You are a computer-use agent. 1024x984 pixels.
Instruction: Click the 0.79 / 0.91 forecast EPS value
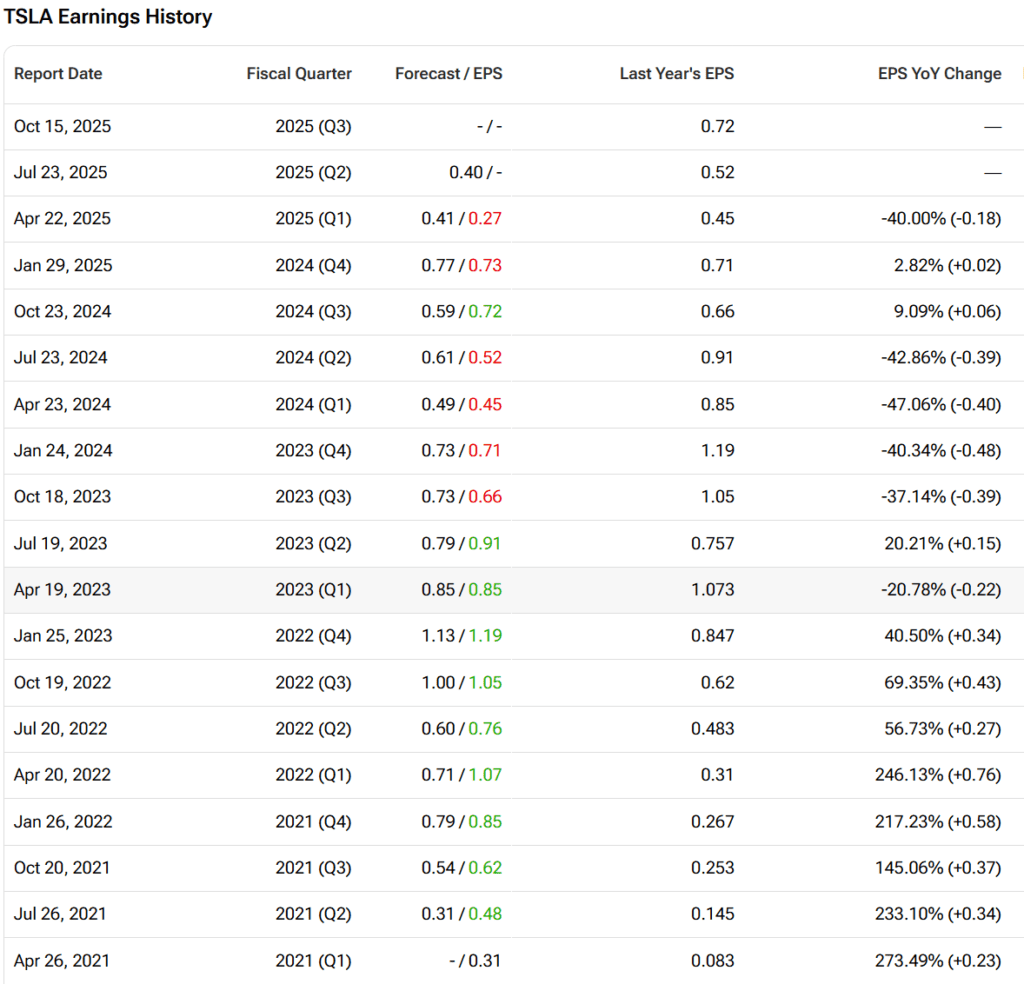[462, 543]
